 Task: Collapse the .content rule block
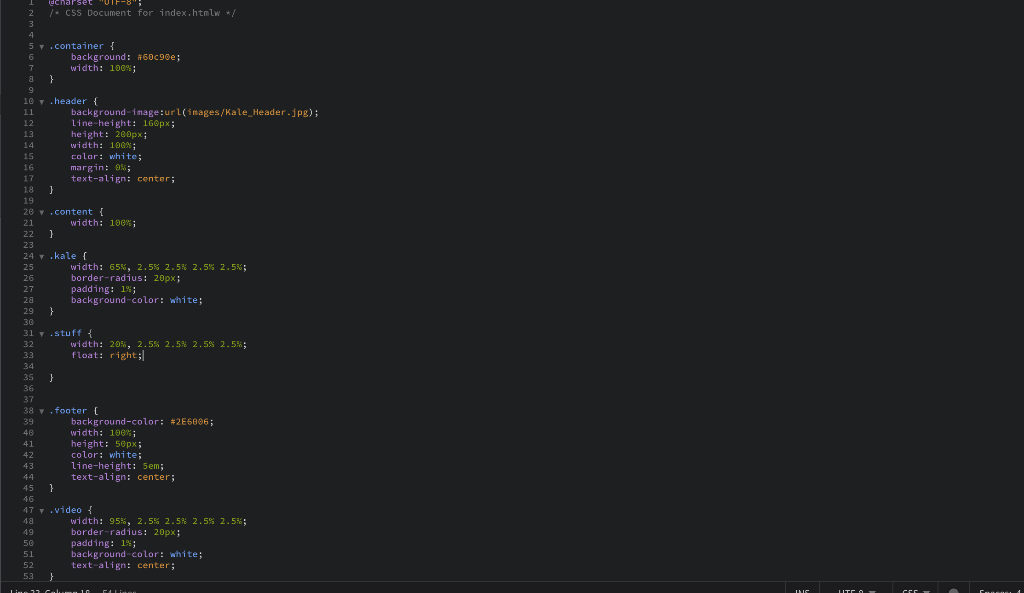tap(40, 211)
